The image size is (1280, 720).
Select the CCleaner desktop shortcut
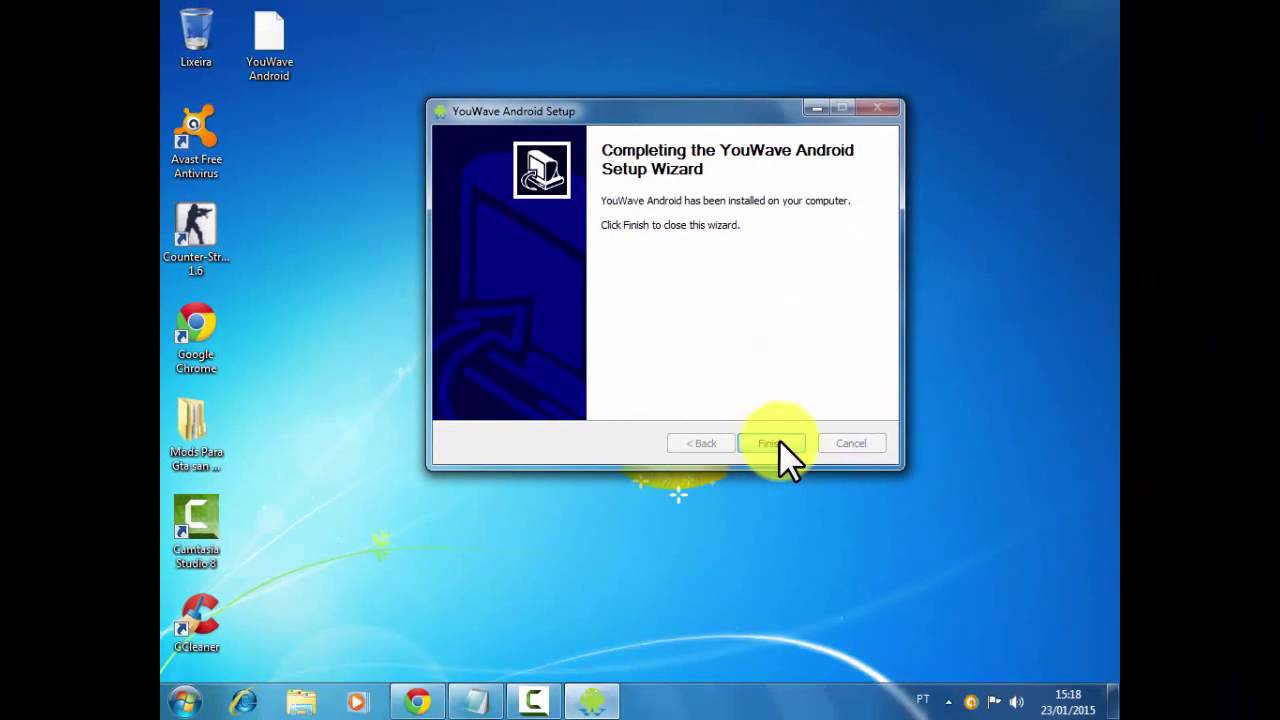pyautogui.click(x=196, y=624)
